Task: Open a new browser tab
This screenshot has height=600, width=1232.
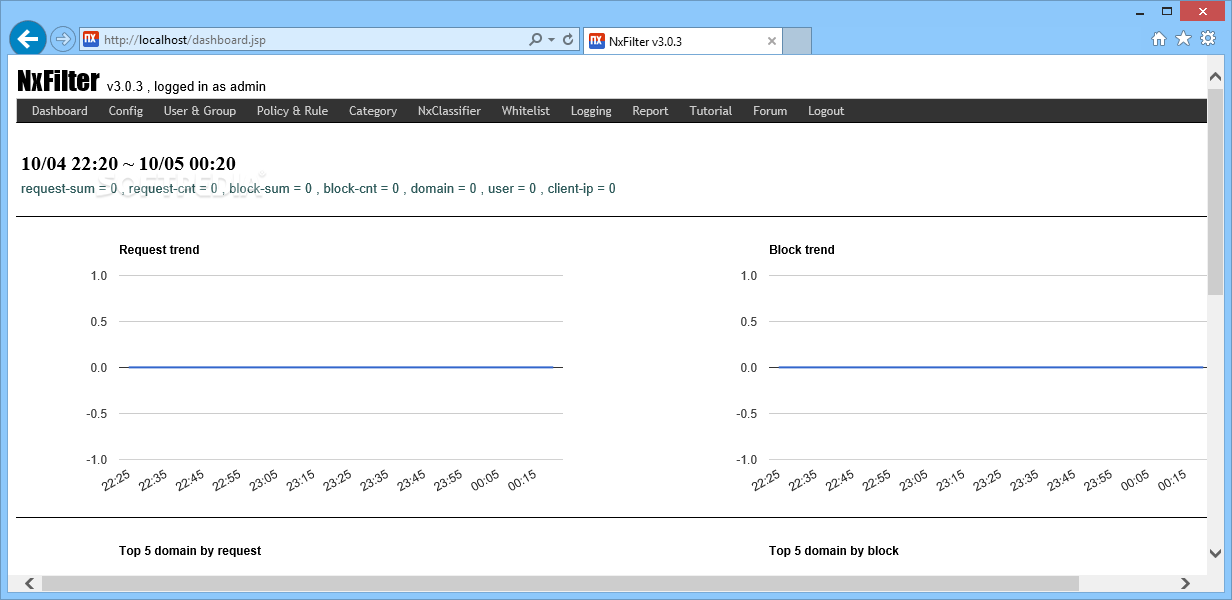Action: pos(797,41)
